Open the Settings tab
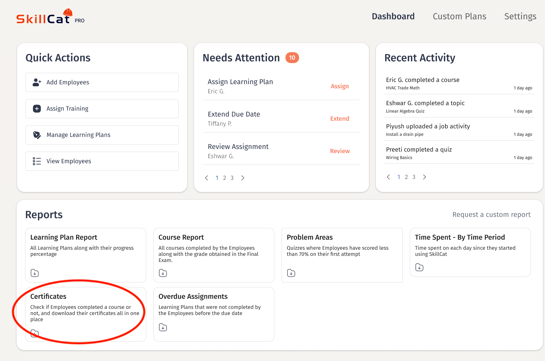The width and height of the screenshot is (545, 361). click(520, 16)
